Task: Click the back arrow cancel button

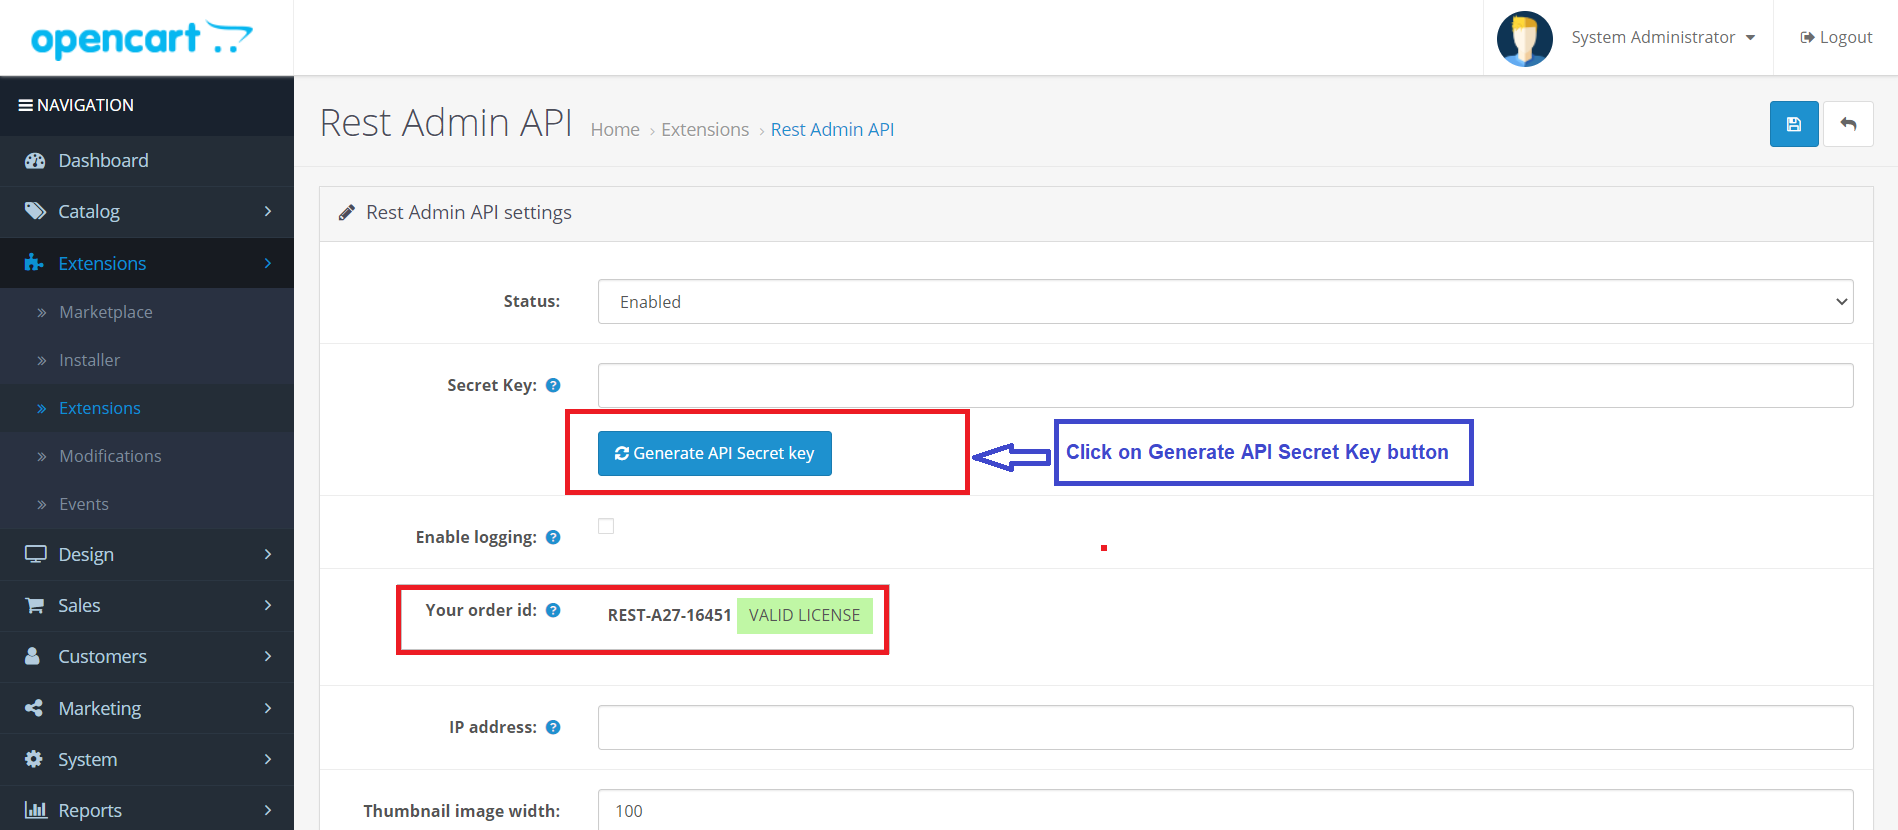Action: [x=1848, y=125]
